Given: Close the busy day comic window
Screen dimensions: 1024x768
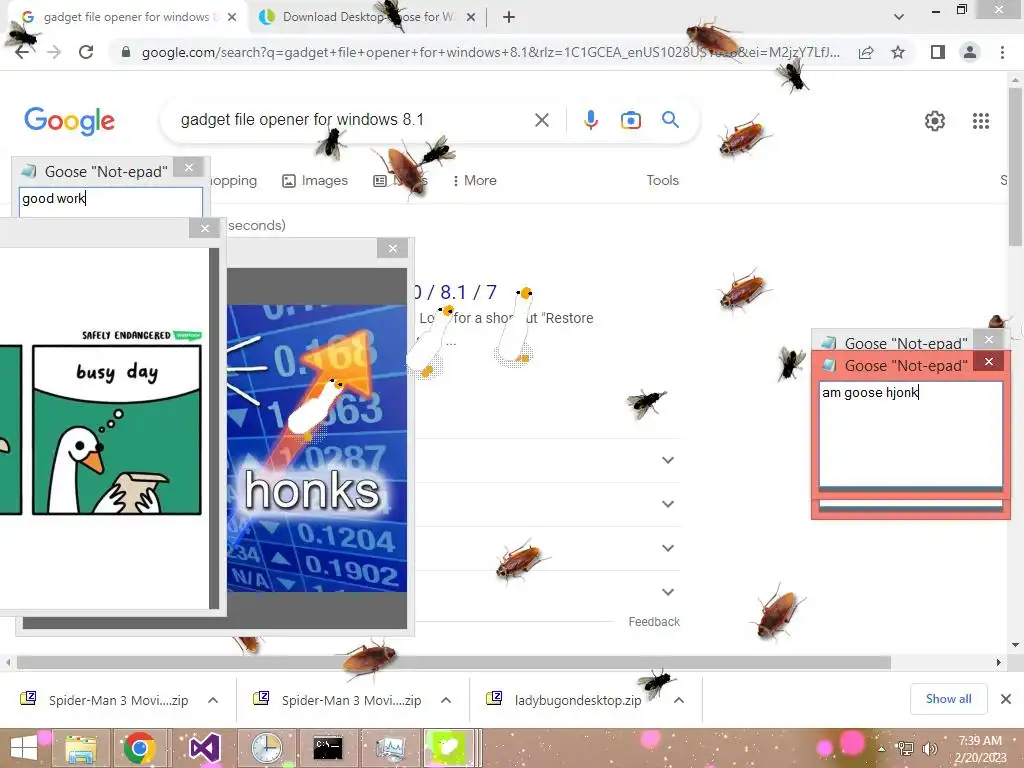Looking at the screenshot, I should tap(205, 228).
